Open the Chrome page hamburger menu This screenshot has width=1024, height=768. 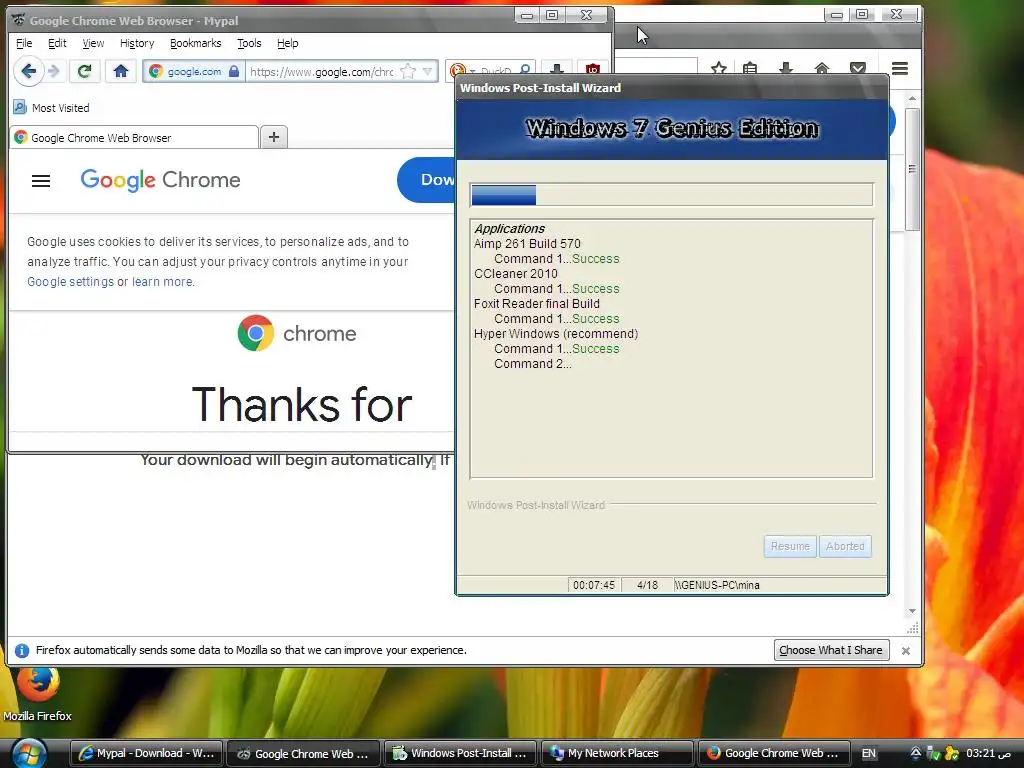(x=41, y=181)
